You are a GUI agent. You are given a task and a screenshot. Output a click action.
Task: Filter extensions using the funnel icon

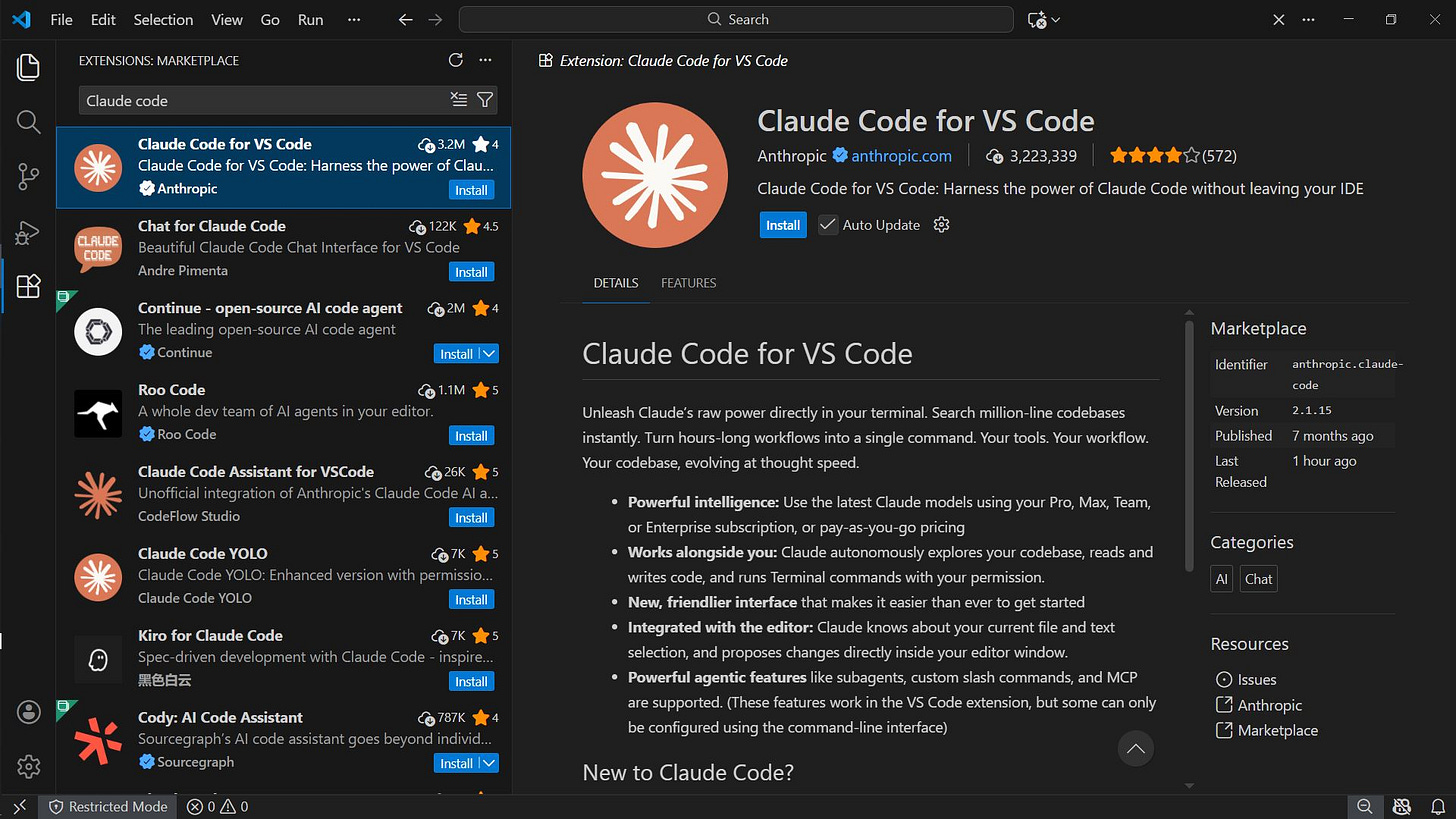pos(485,99)
